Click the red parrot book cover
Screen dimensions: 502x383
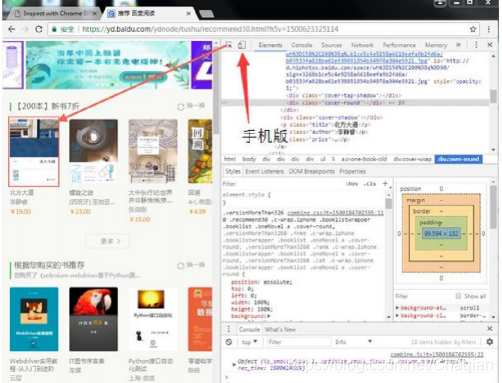point(93,319)
